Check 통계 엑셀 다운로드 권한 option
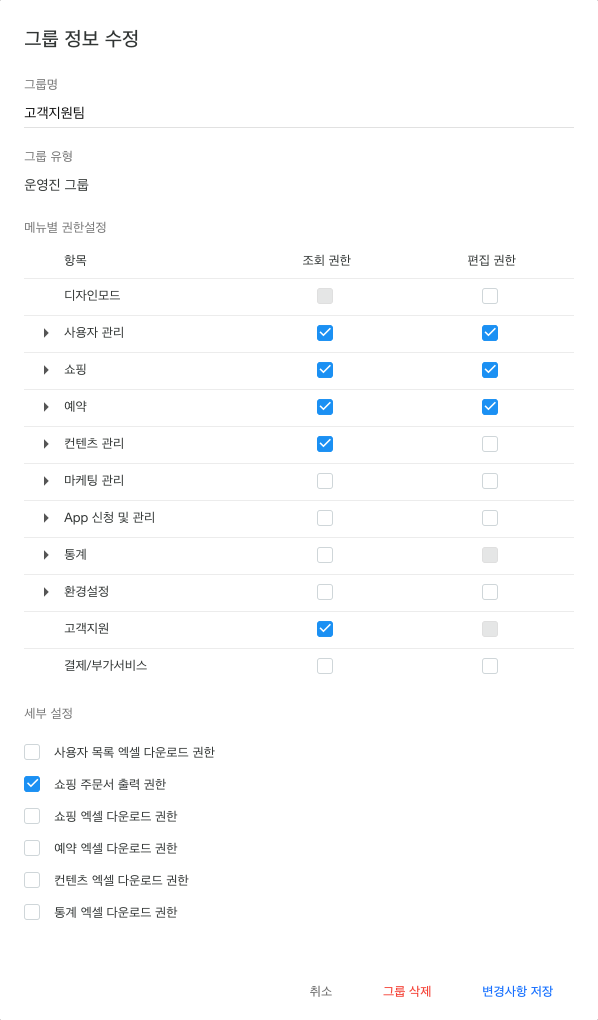 [x=32, y=912]
